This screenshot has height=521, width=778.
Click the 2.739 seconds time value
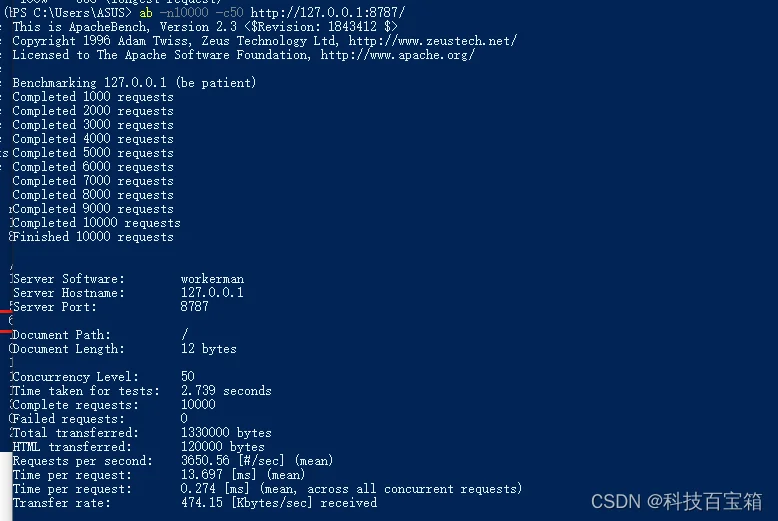(226, 391)
